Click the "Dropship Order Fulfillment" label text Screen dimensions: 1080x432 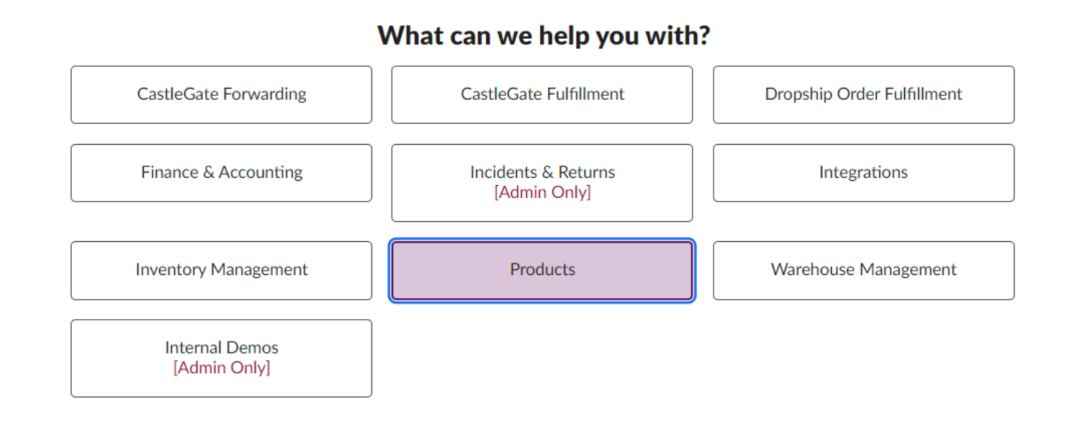(x=863, y=94)
